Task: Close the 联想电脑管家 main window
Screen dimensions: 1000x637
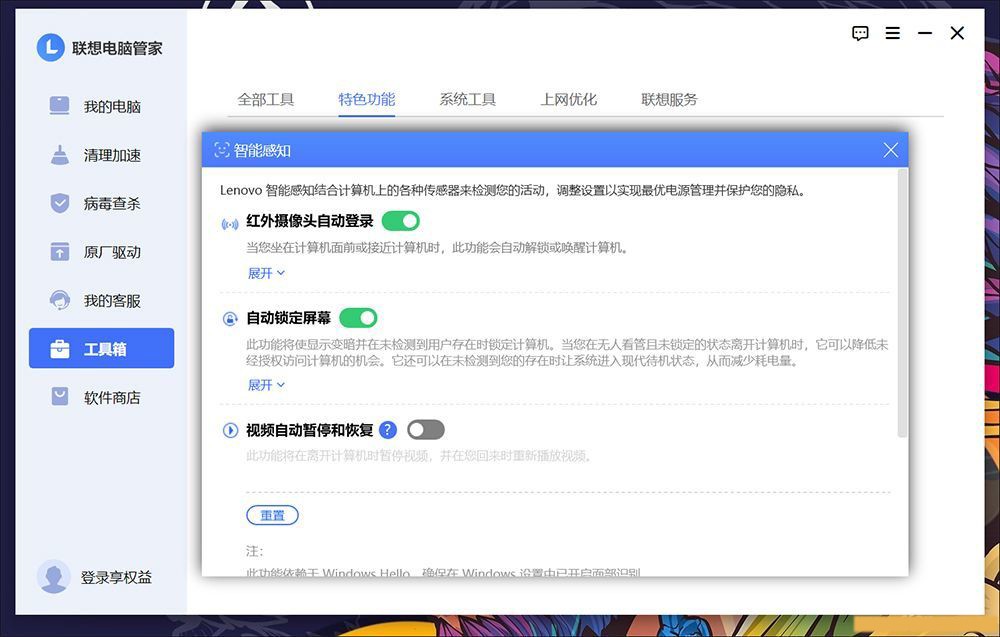Action: [x=957, y=33]
